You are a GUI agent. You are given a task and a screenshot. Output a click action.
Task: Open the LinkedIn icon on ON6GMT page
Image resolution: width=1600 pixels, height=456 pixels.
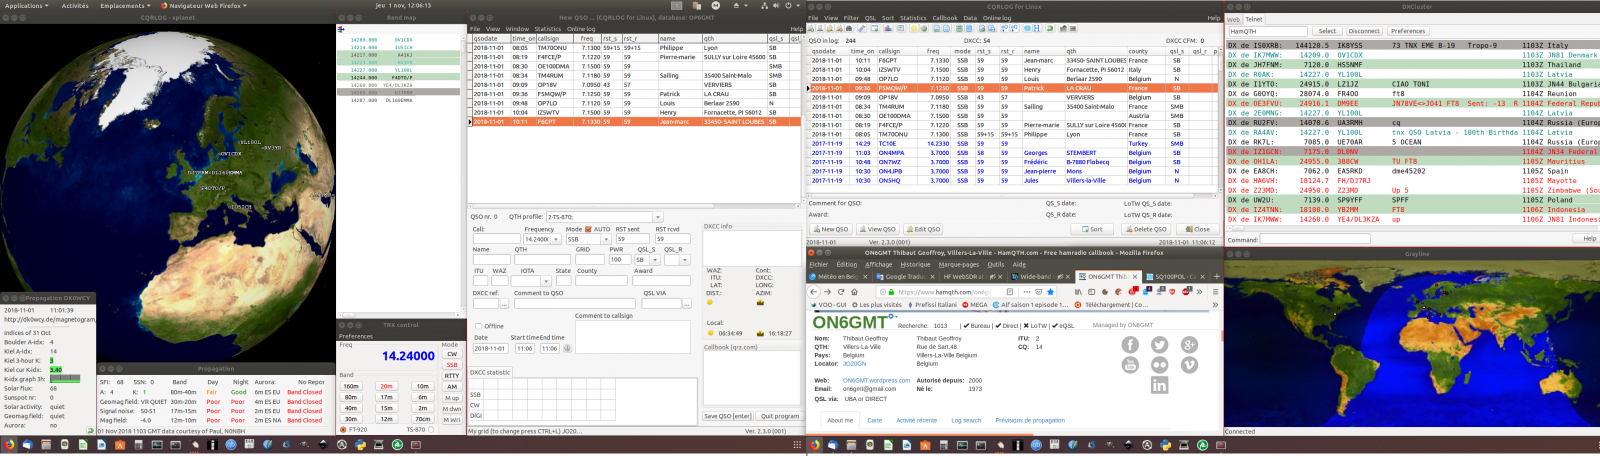1160,385
